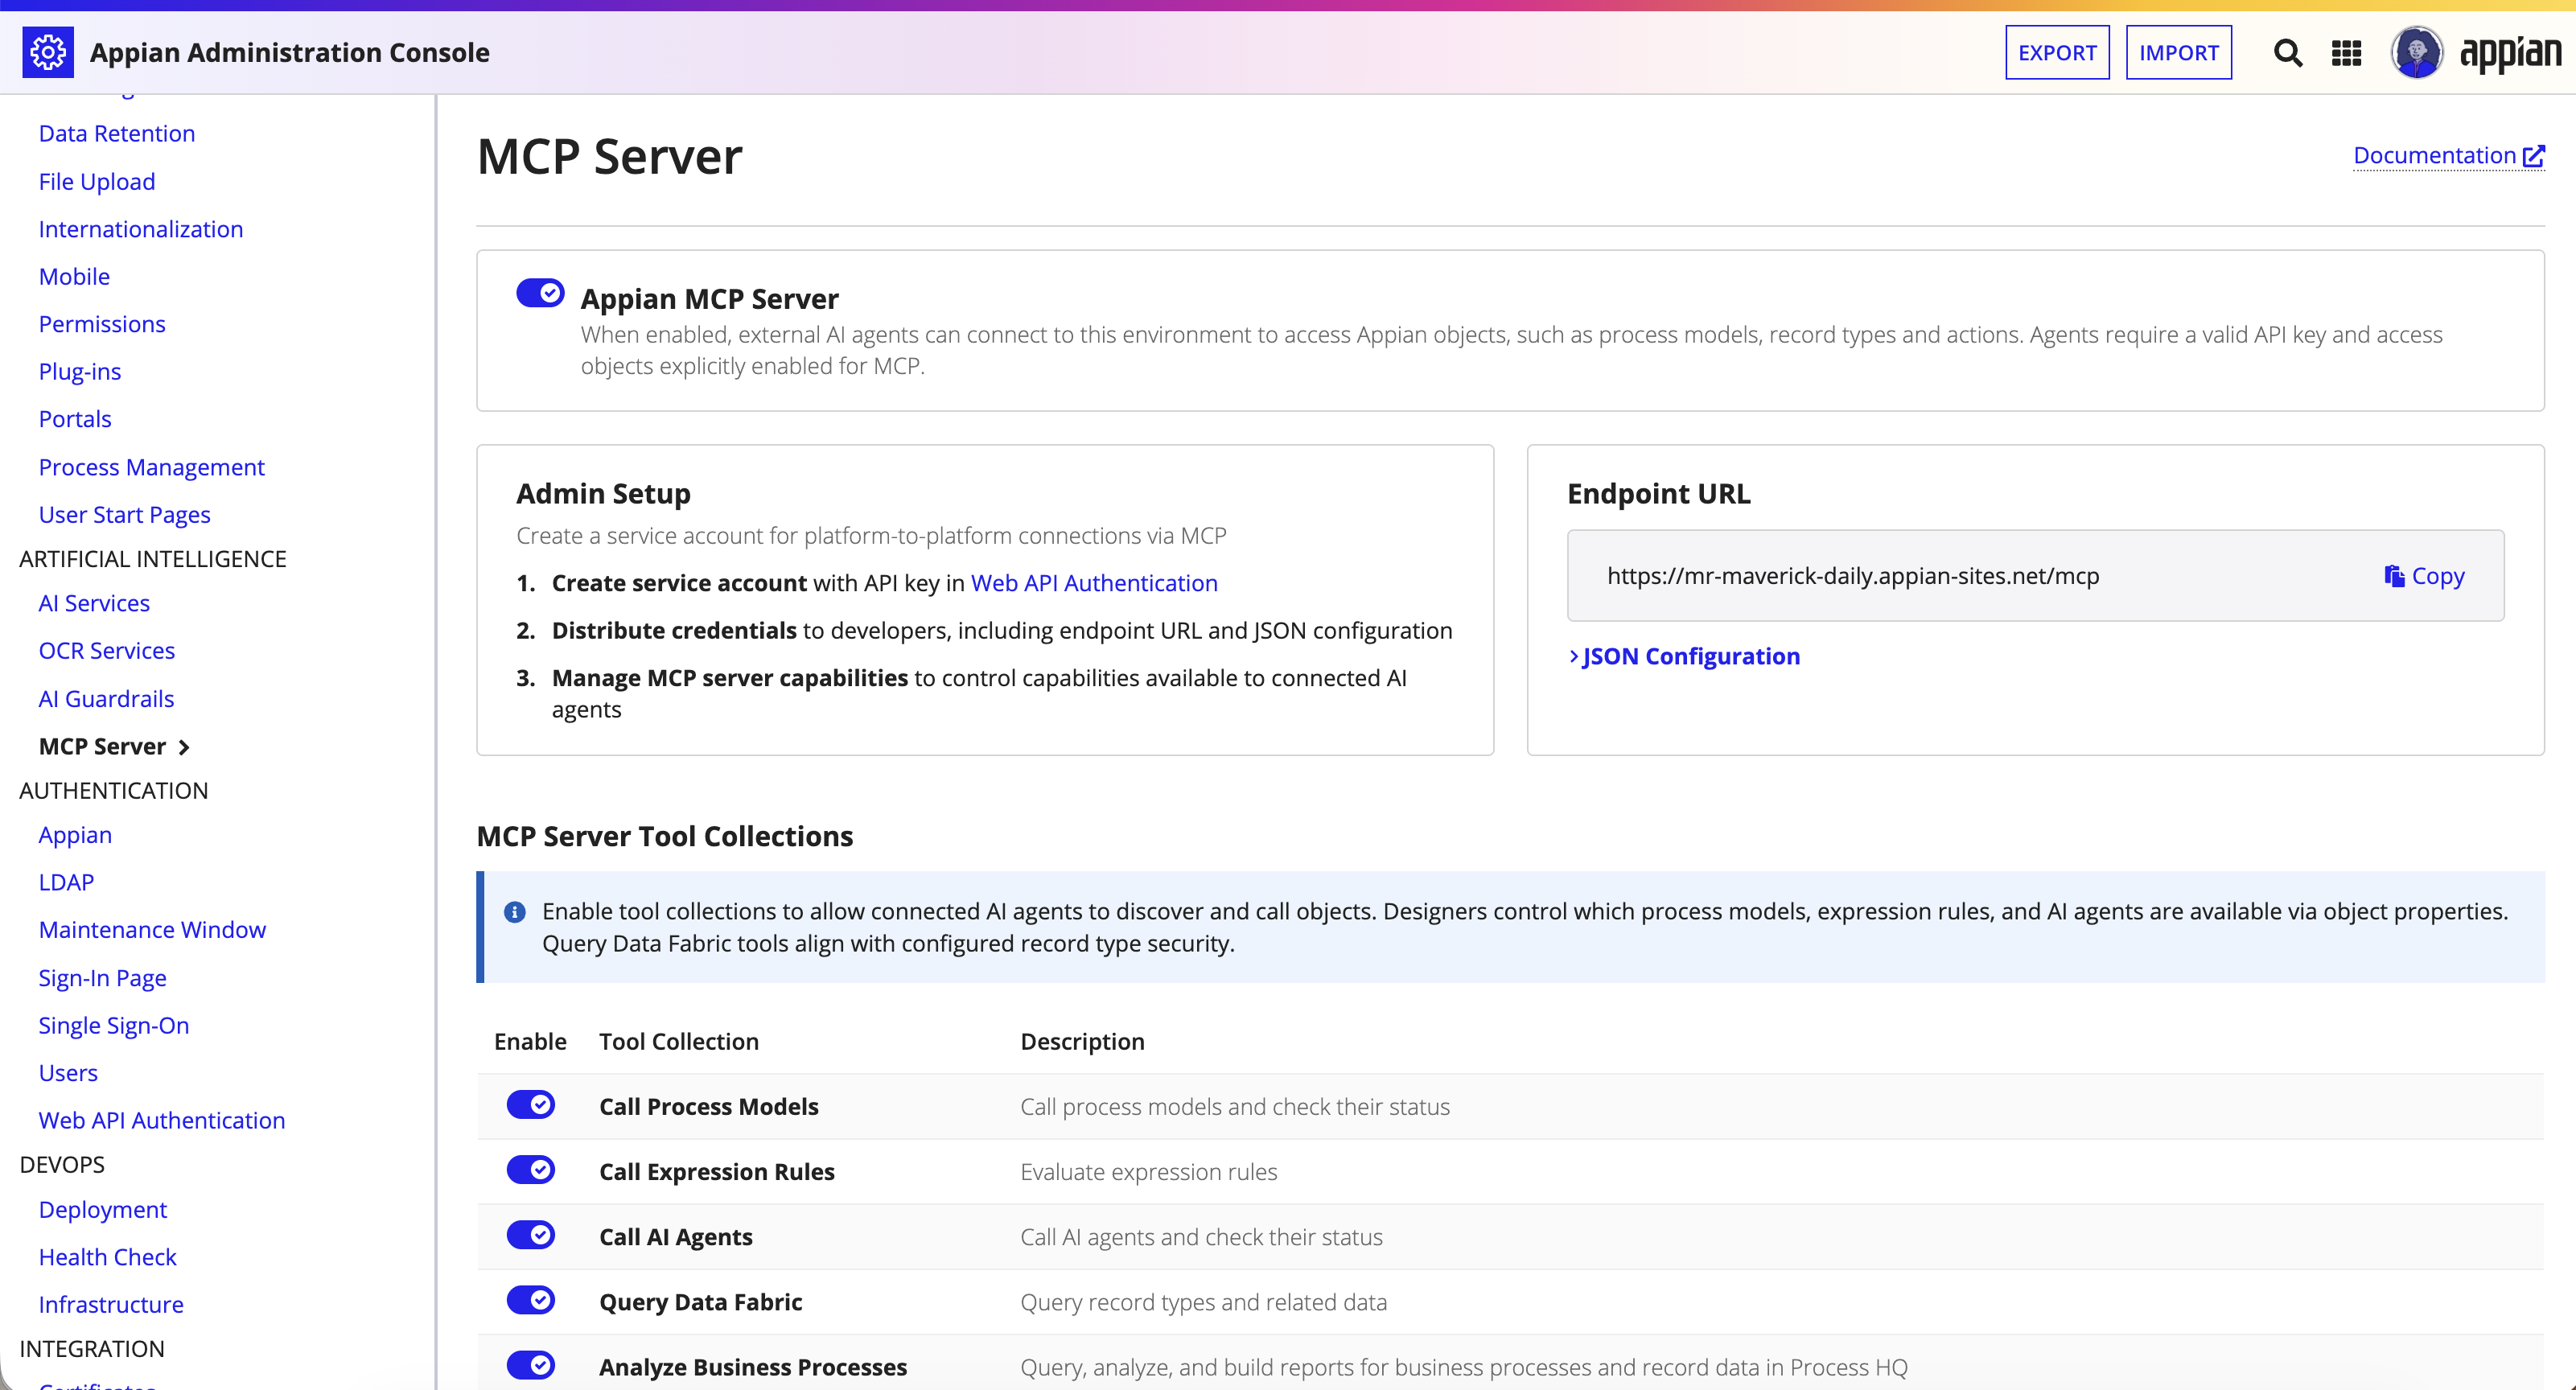The image size is (2576, 1390).
Task: Open Web API Authentication in sidebar
Action: [162, 1121]
